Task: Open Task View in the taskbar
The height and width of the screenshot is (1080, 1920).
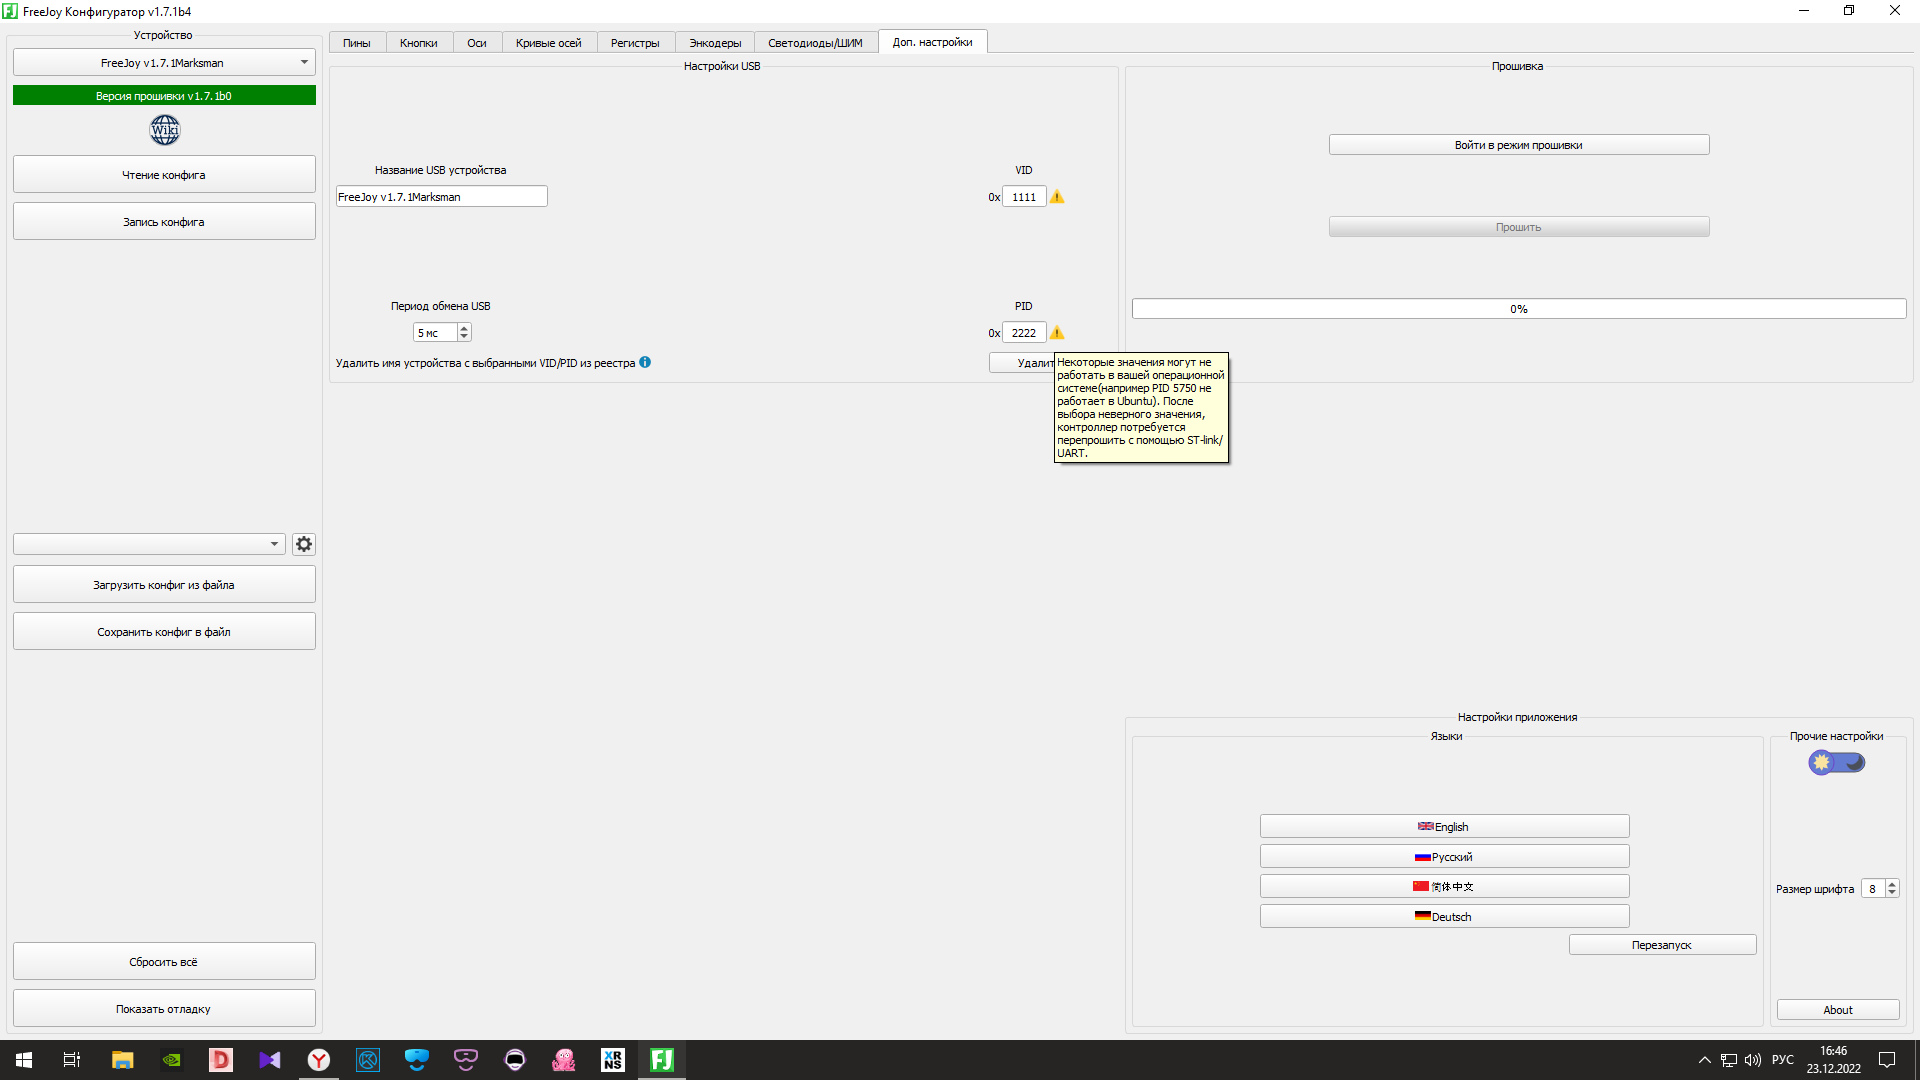Action: 72,1060
